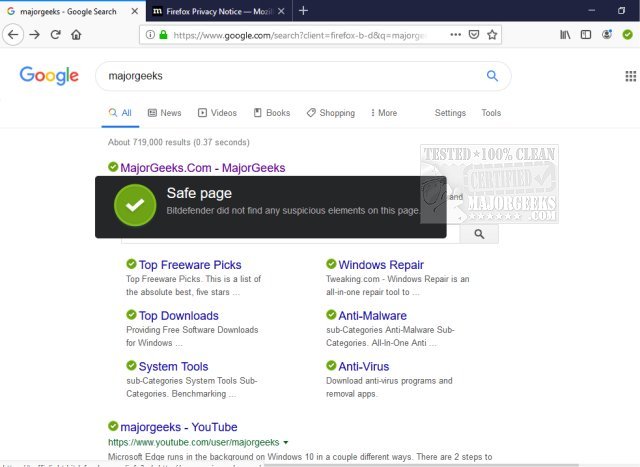Viewport: 640px width, 467px height.
Task: Click 'Safe page' notification title text
Action: point(199,193)
